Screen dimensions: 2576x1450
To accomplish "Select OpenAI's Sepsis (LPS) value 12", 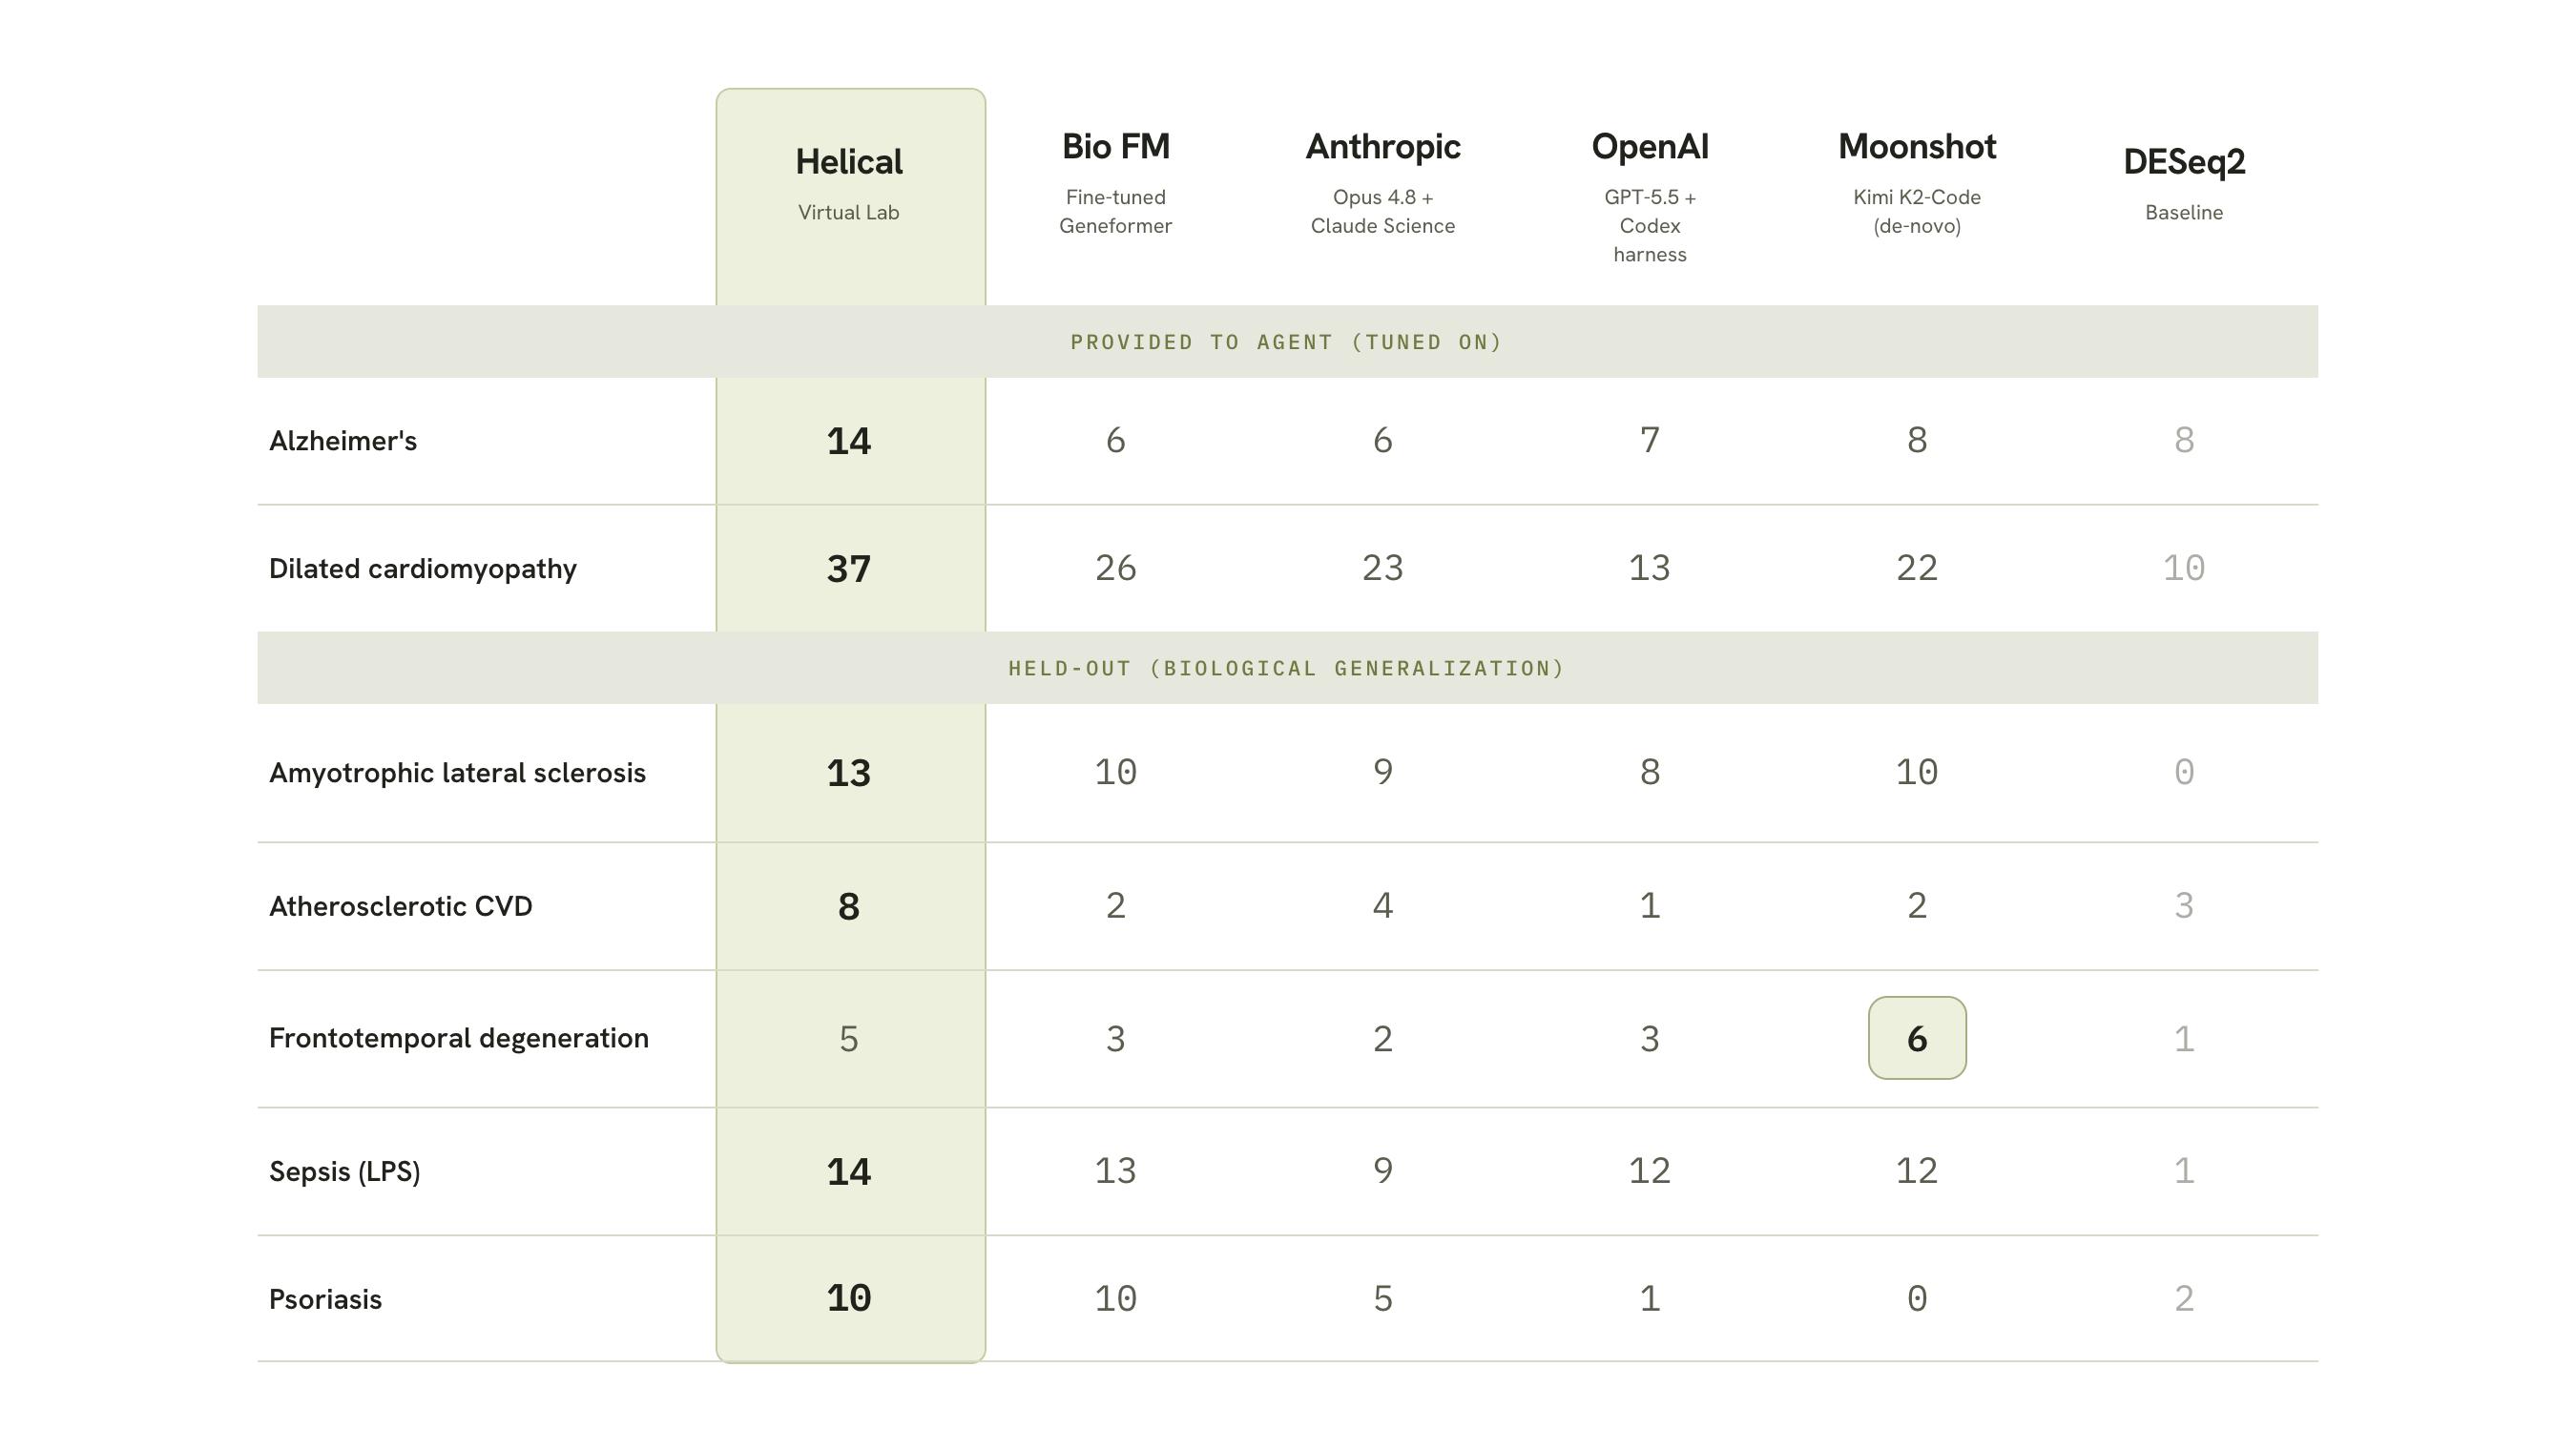I will 1650,1171.
